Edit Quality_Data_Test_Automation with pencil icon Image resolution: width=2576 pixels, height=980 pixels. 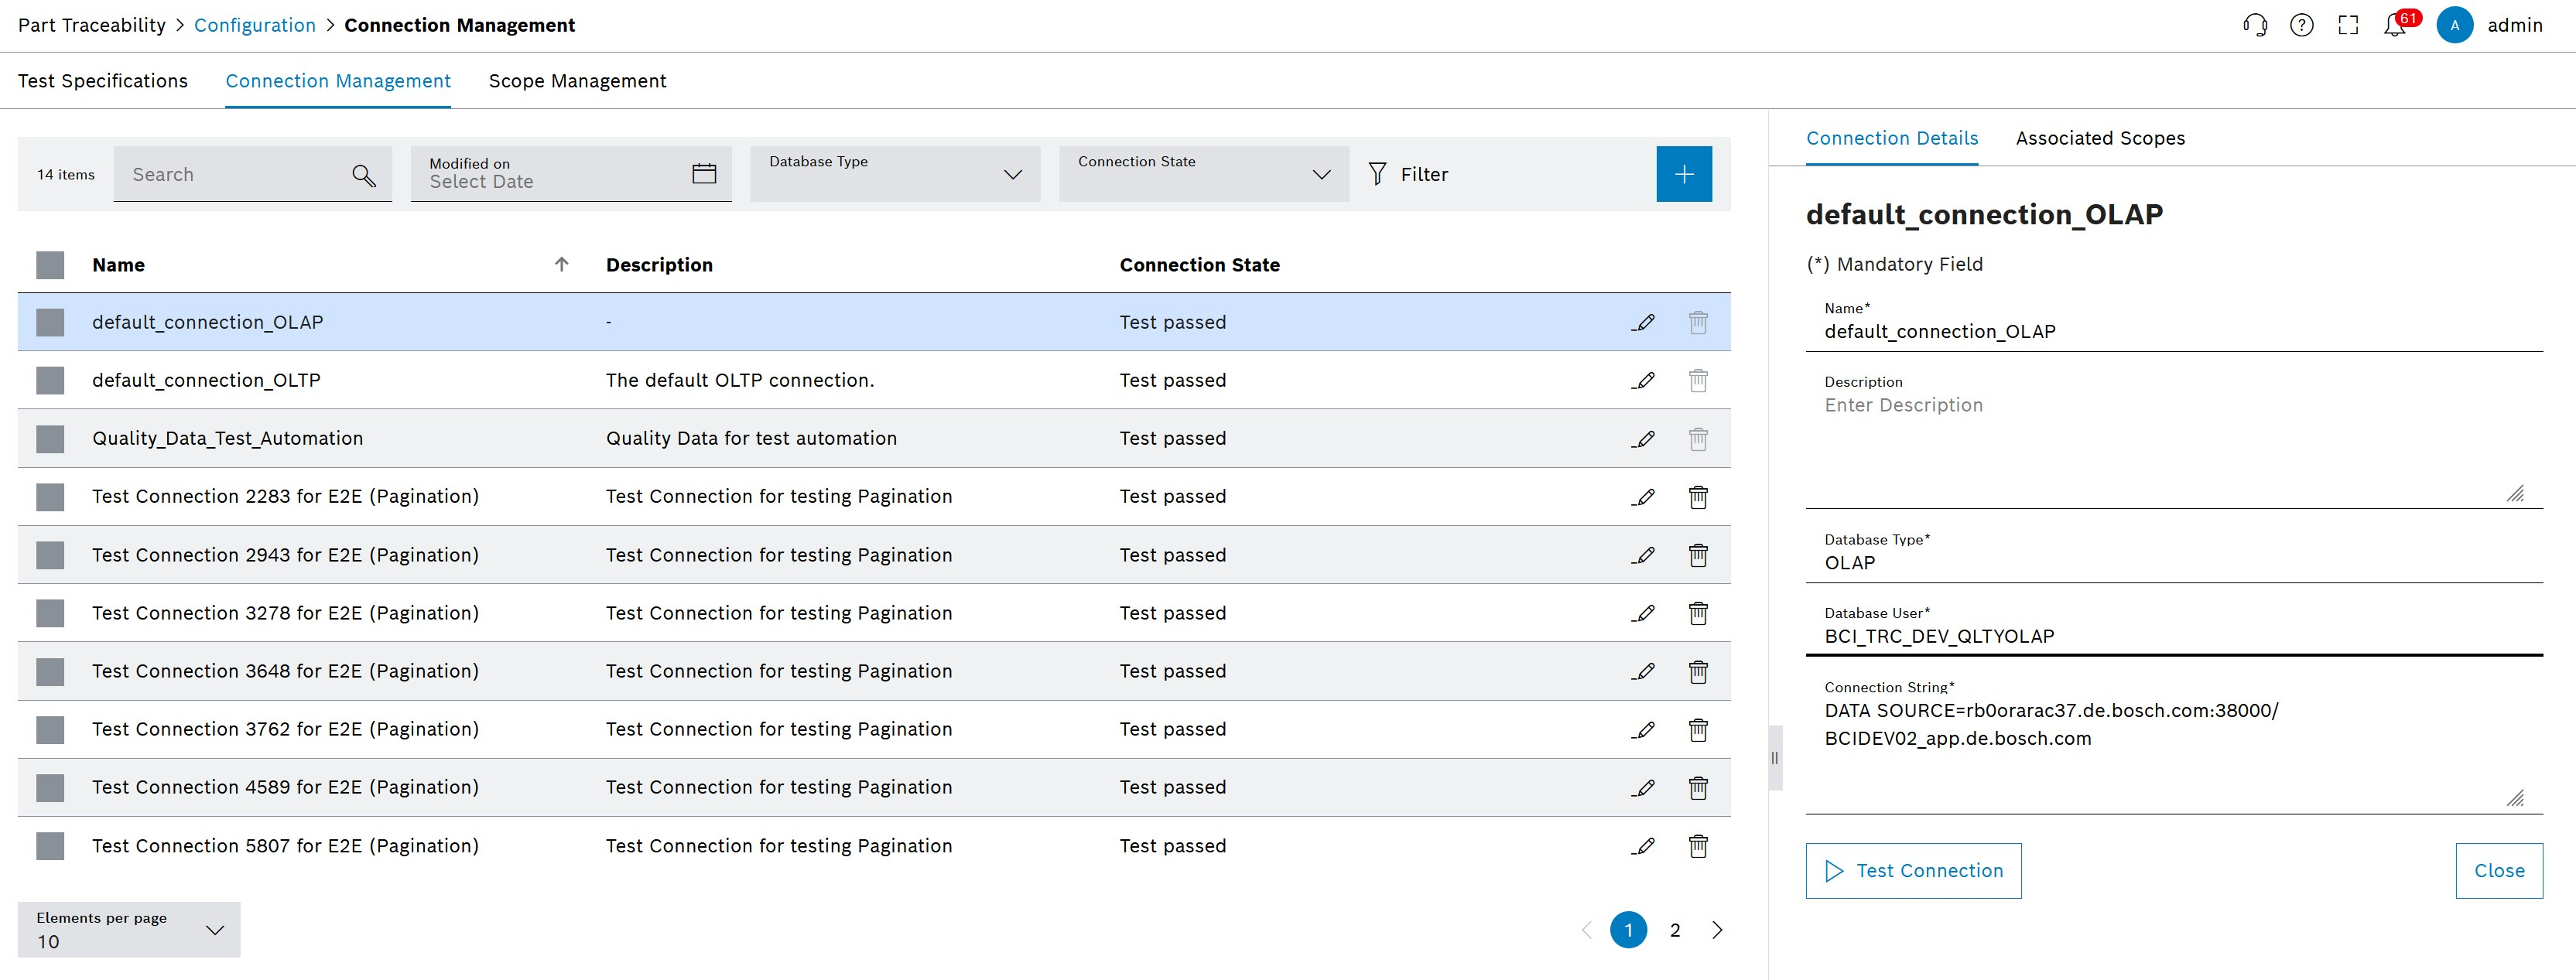tap(1643, 438)
